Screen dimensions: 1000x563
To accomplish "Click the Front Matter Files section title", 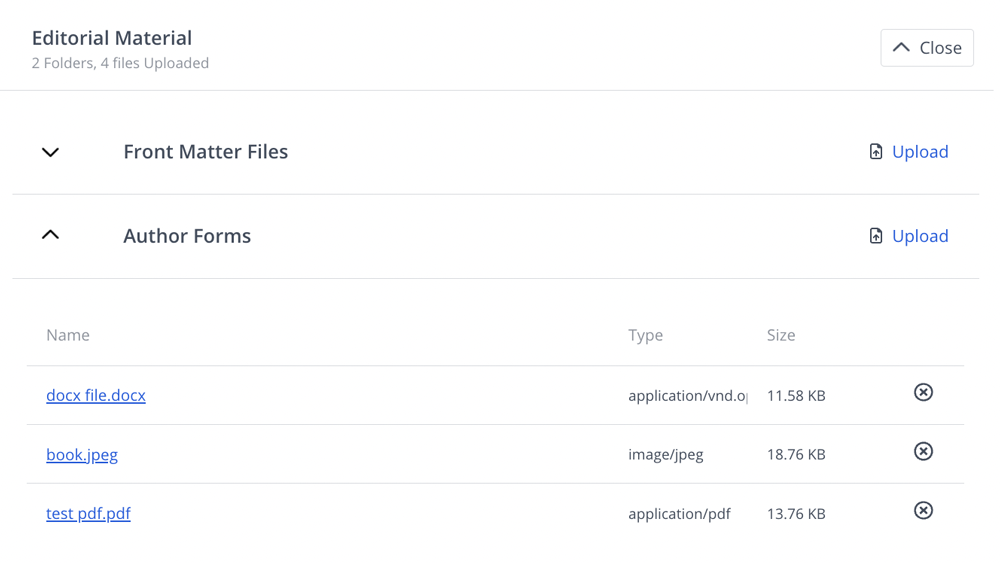I will click(205, 152).
